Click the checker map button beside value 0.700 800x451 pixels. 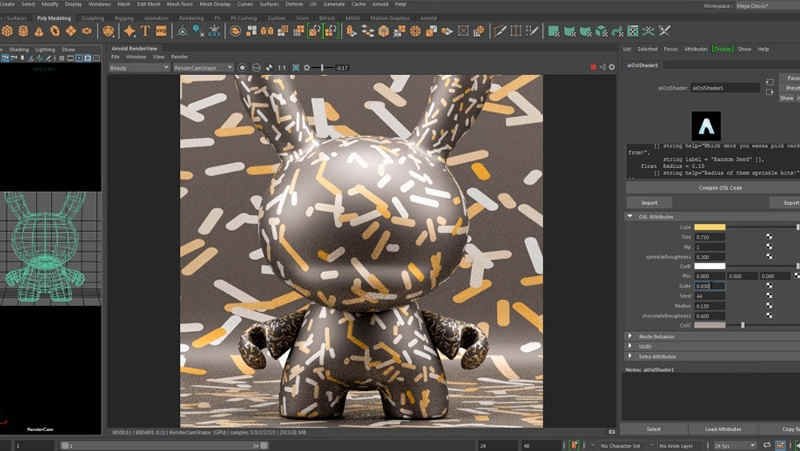coord(769,237)
